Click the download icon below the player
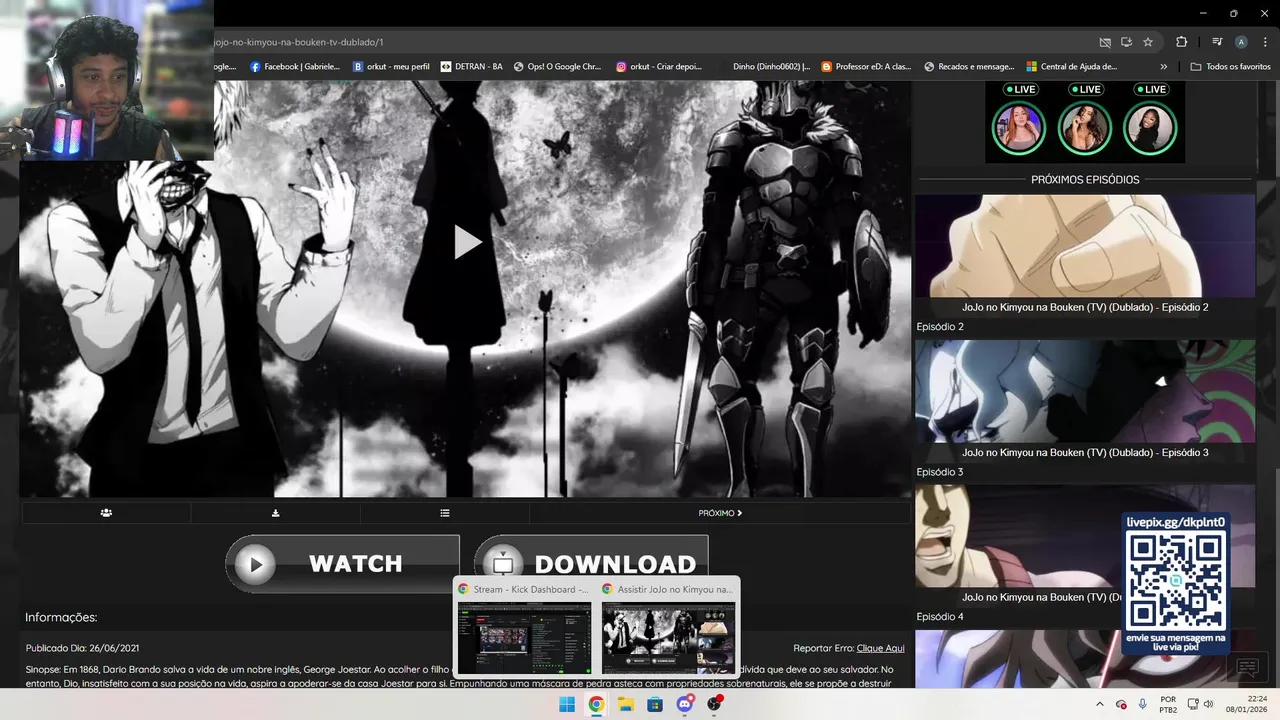This screenshot has width=1280, height=720. pyautogui.click(x=275, y=513)
